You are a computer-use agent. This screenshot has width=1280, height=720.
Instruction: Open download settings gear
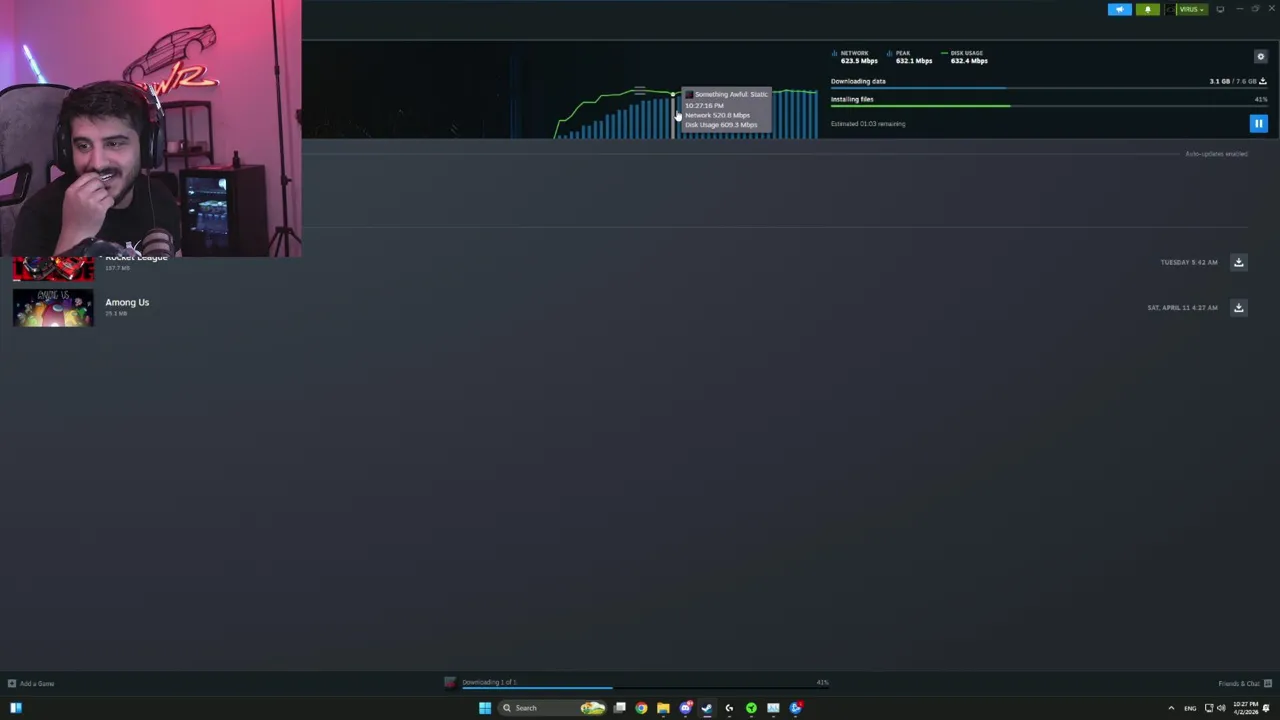1260,57
